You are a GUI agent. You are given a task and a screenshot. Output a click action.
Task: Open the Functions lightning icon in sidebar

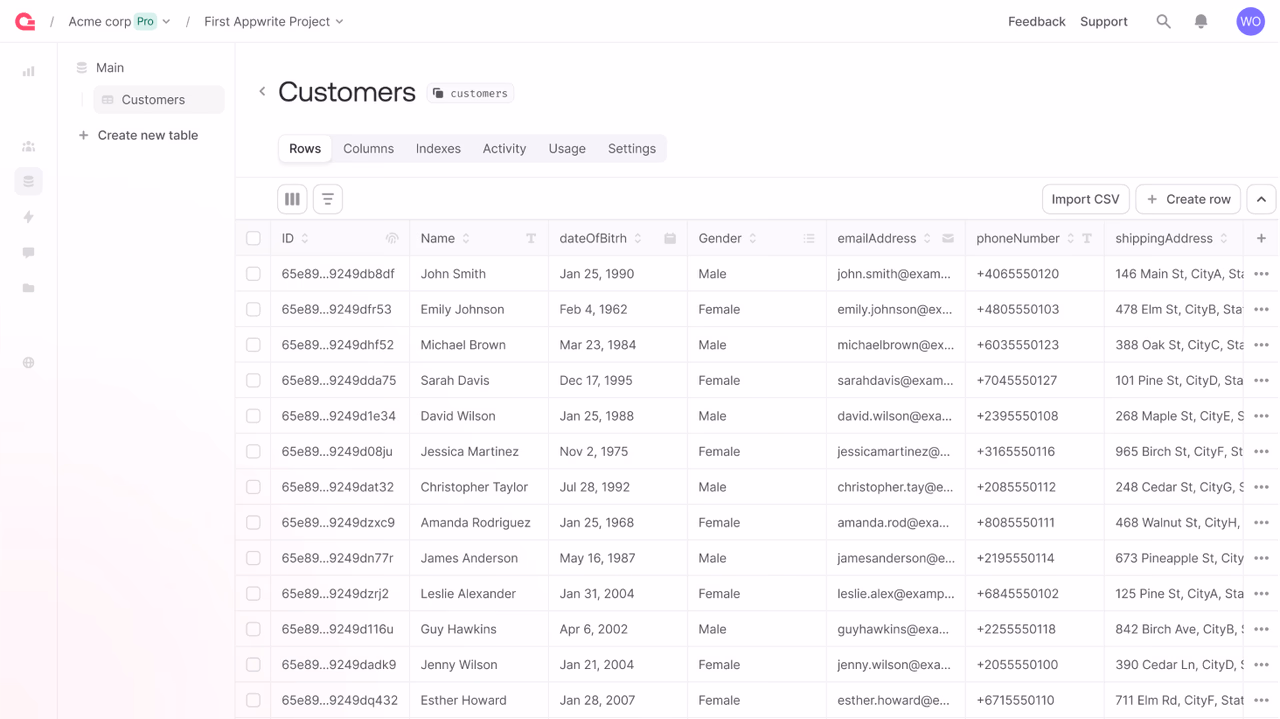click(29, 217)
